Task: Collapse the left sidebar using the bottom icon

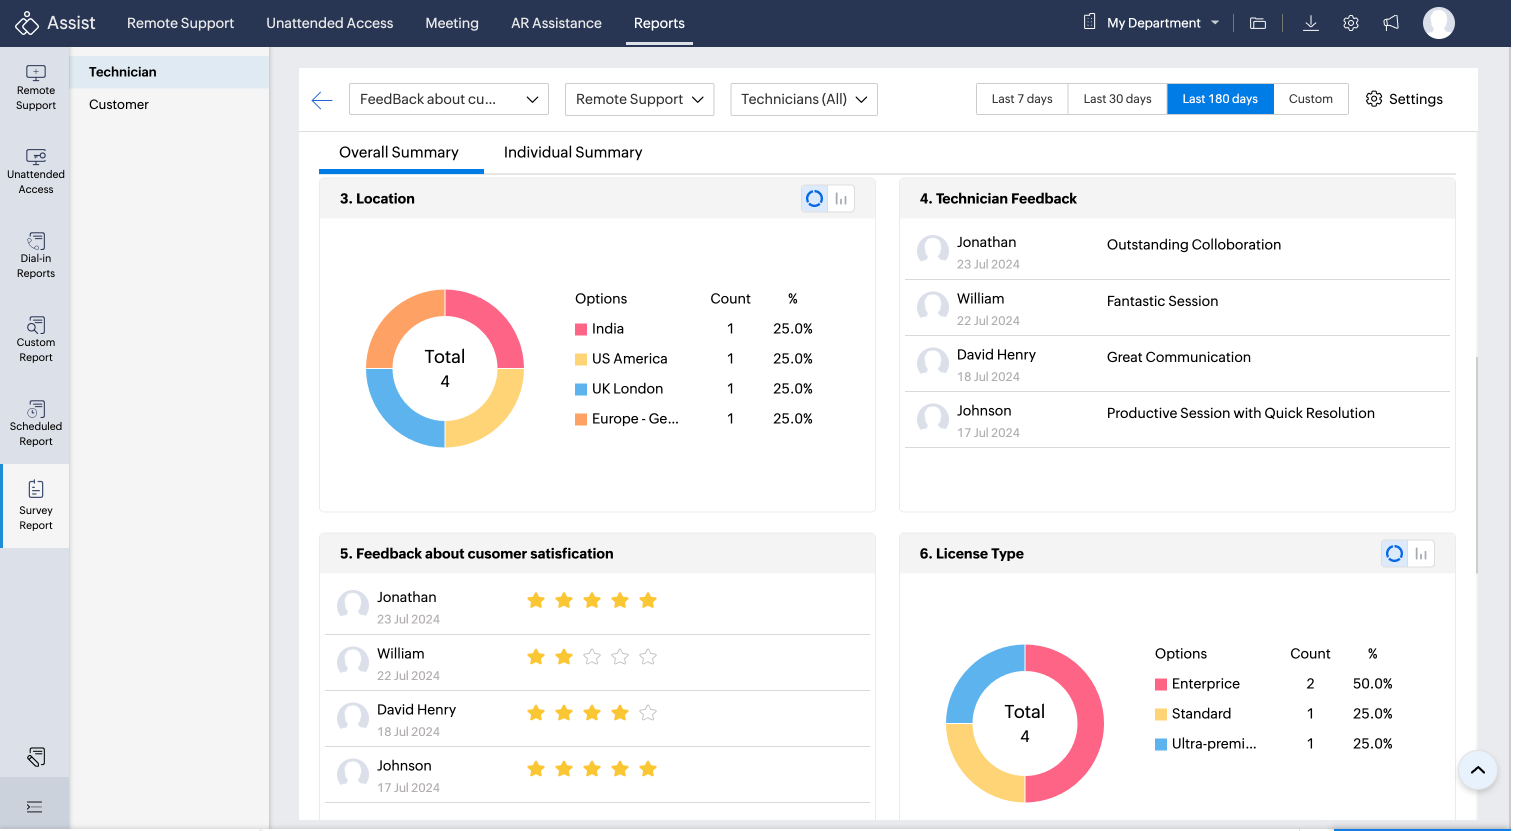Action: point(35,807)
